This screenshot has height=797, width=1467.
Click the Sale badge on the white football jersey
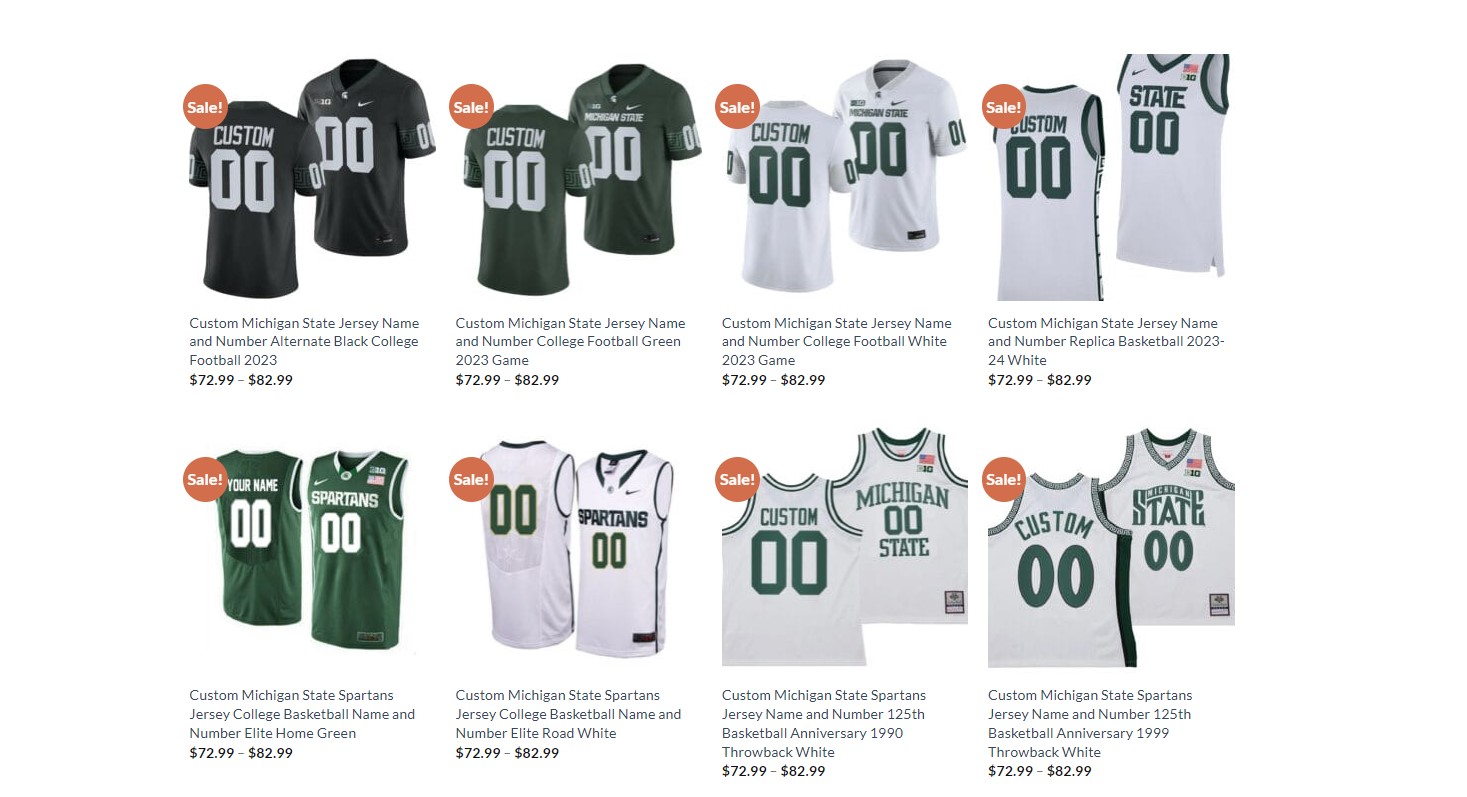737,107
